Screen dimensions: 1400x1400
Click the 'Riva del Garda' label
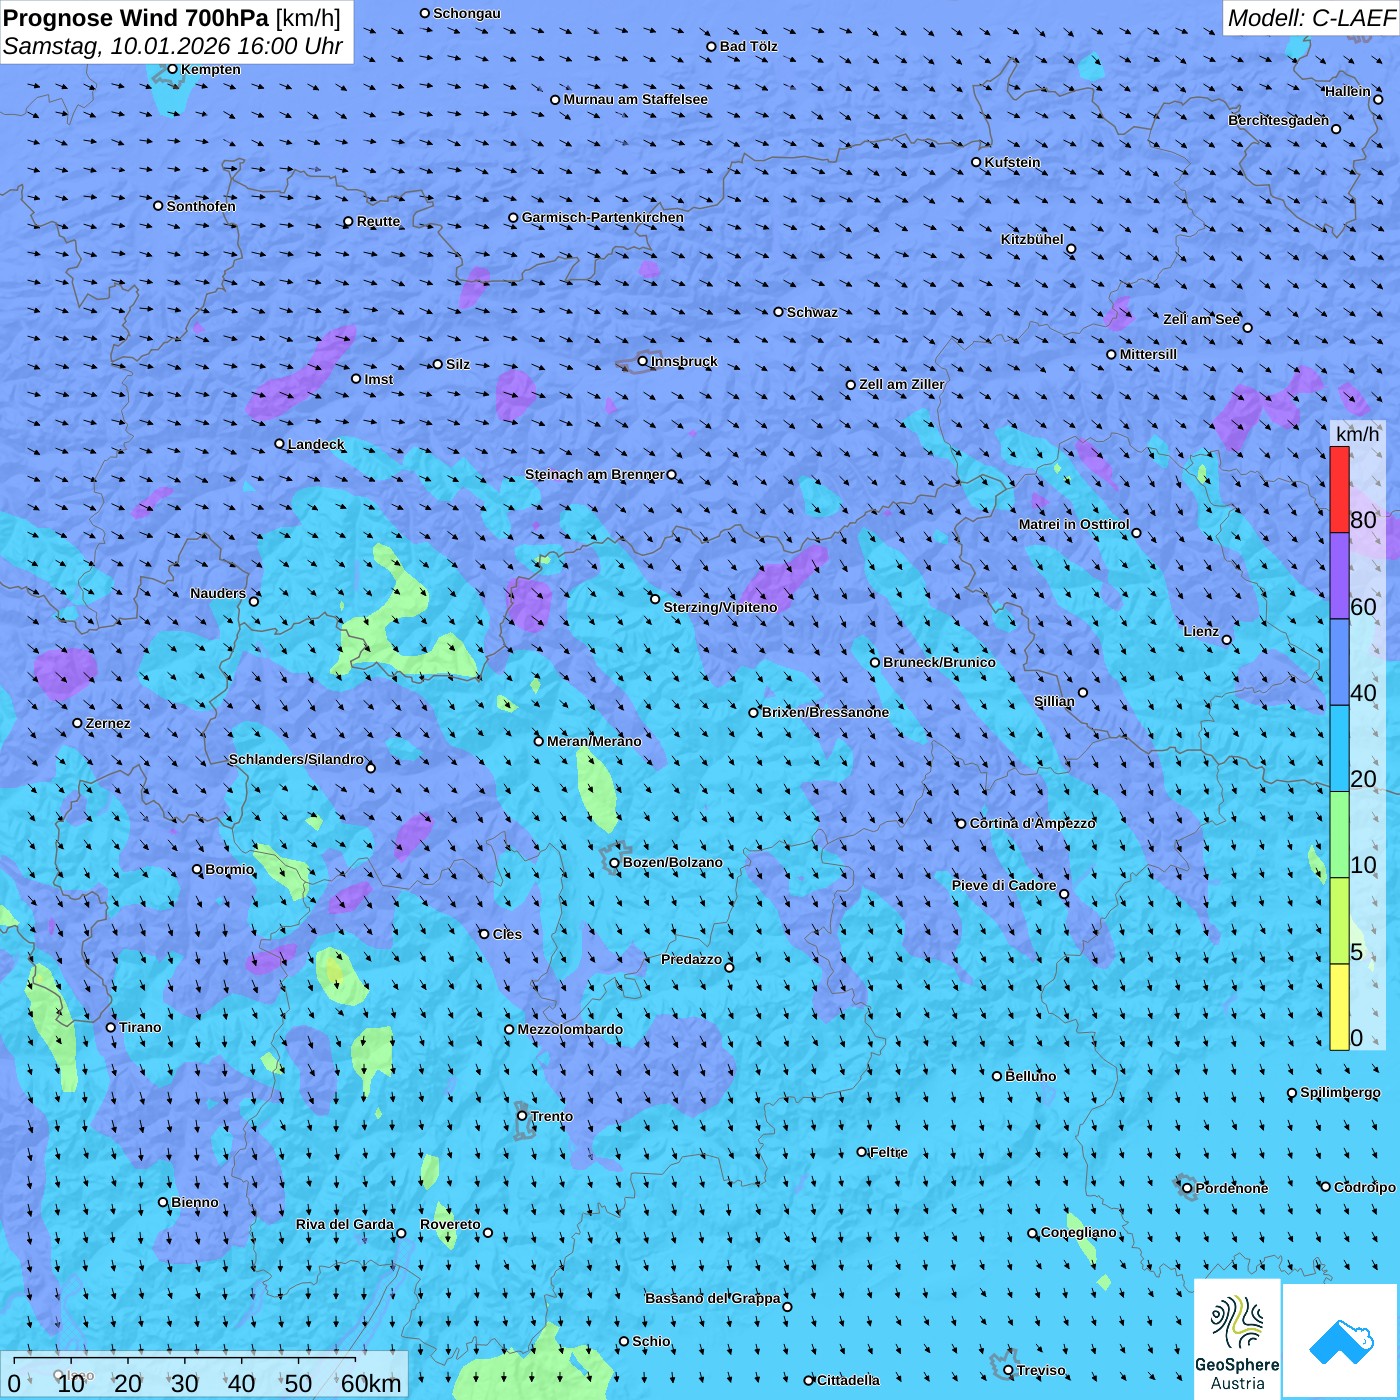click(x=345, y=1224)
